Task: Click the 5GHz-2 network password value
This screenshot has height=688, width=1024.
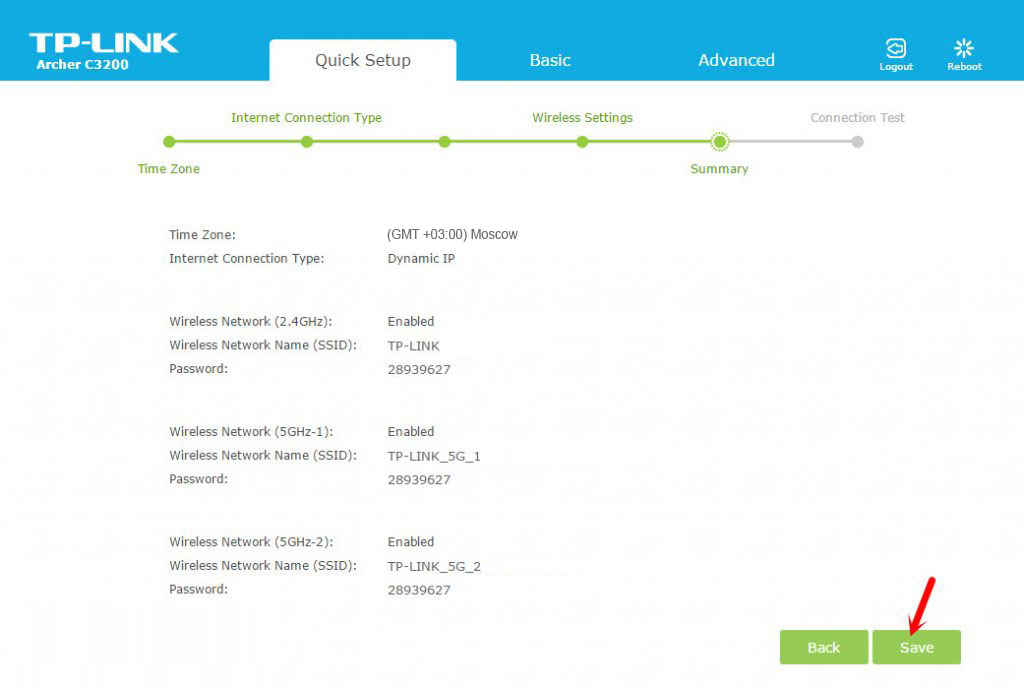Action: [x=419, y=590]
